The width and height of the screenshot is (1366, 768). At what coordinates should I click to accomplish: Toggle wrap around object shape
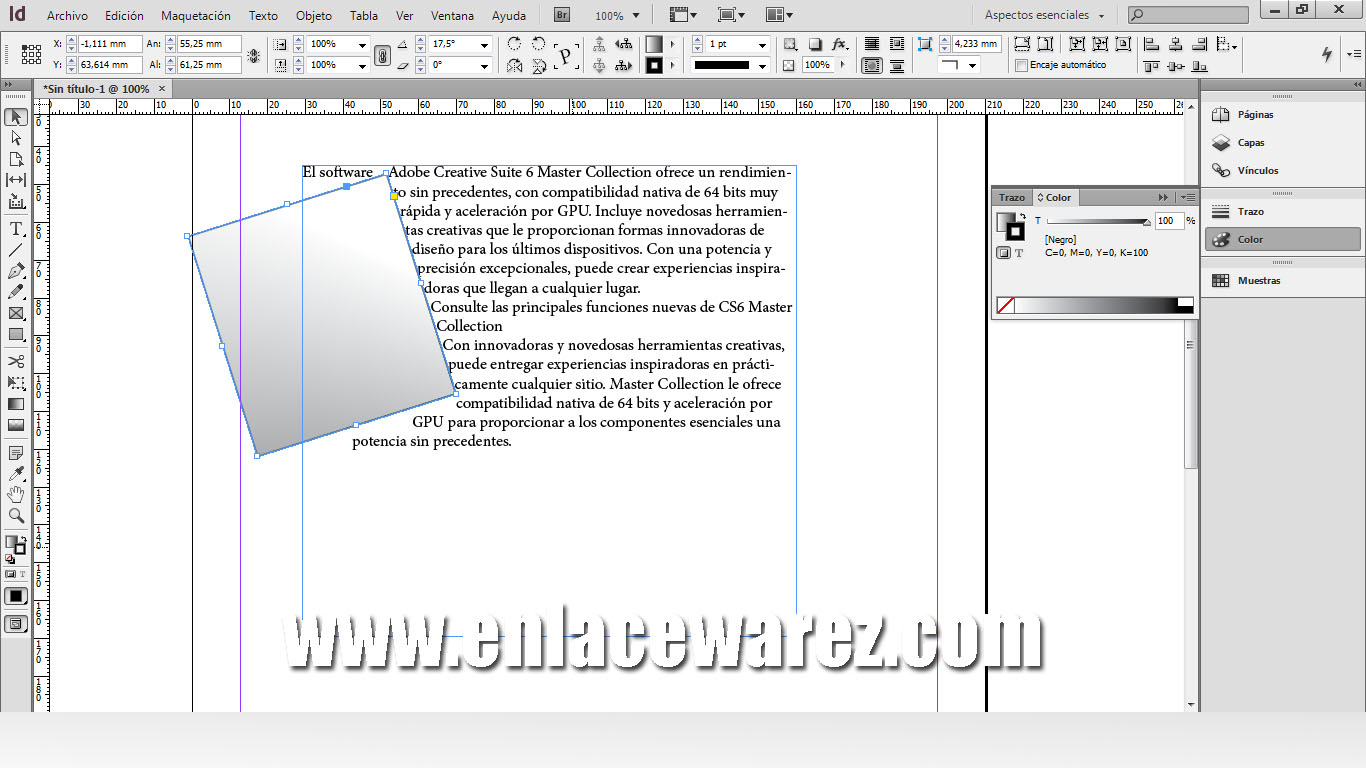pyautogui.click(x=872, y=66)
